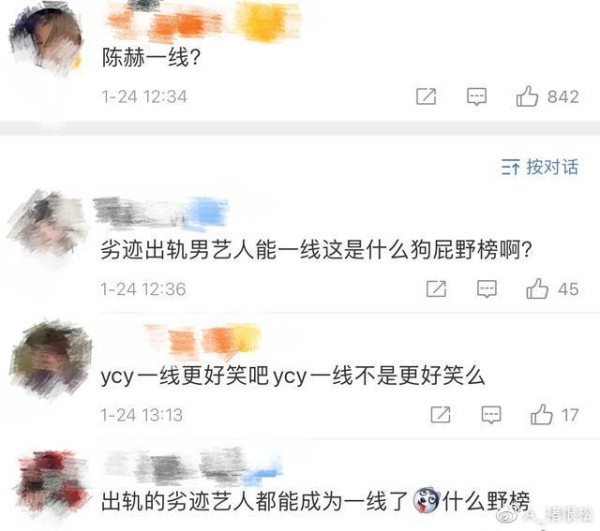Open replies for the 12:36 comment

point(487,289)
